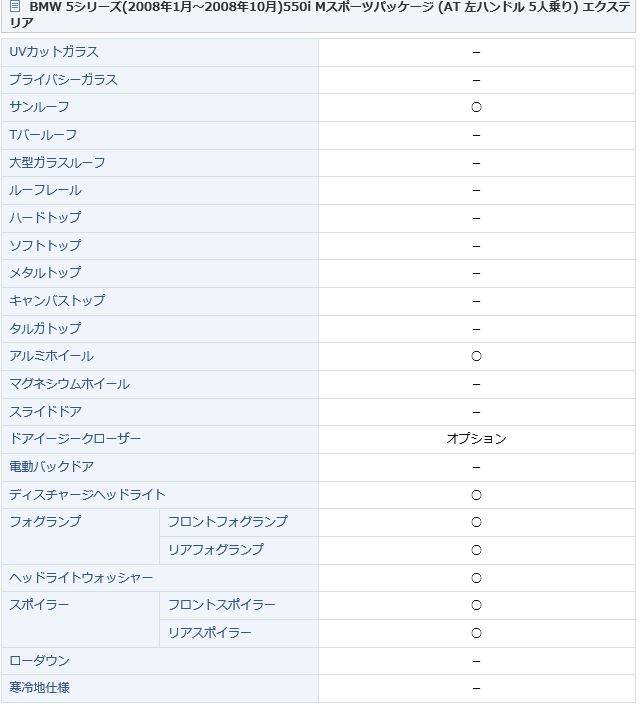This screenshot has height=704, width=642.
Task: Click the フロントスポイラー circle mark
Action: [476, 606]
